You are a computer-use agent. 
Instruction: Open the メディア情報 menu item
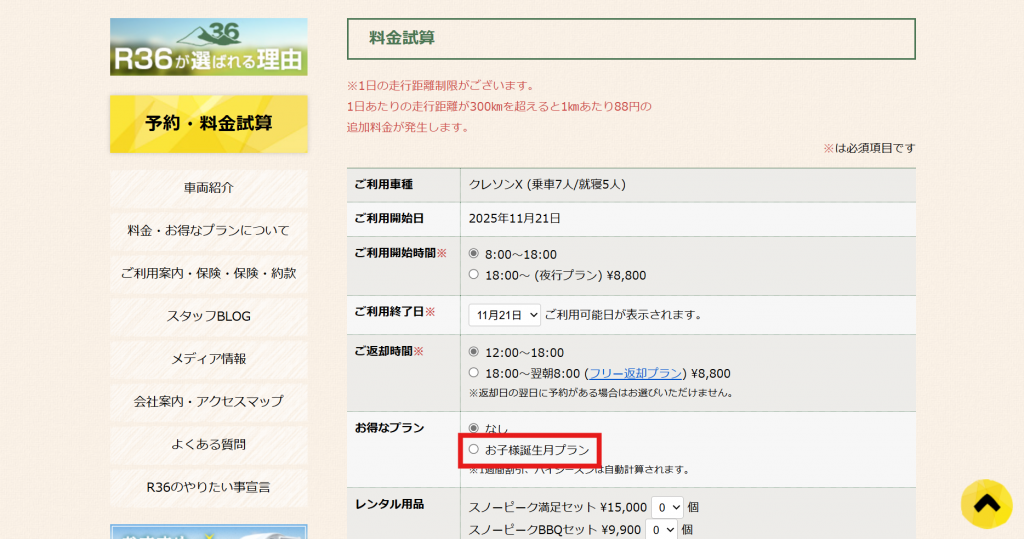pyautogui.click(x=209, y=359)
